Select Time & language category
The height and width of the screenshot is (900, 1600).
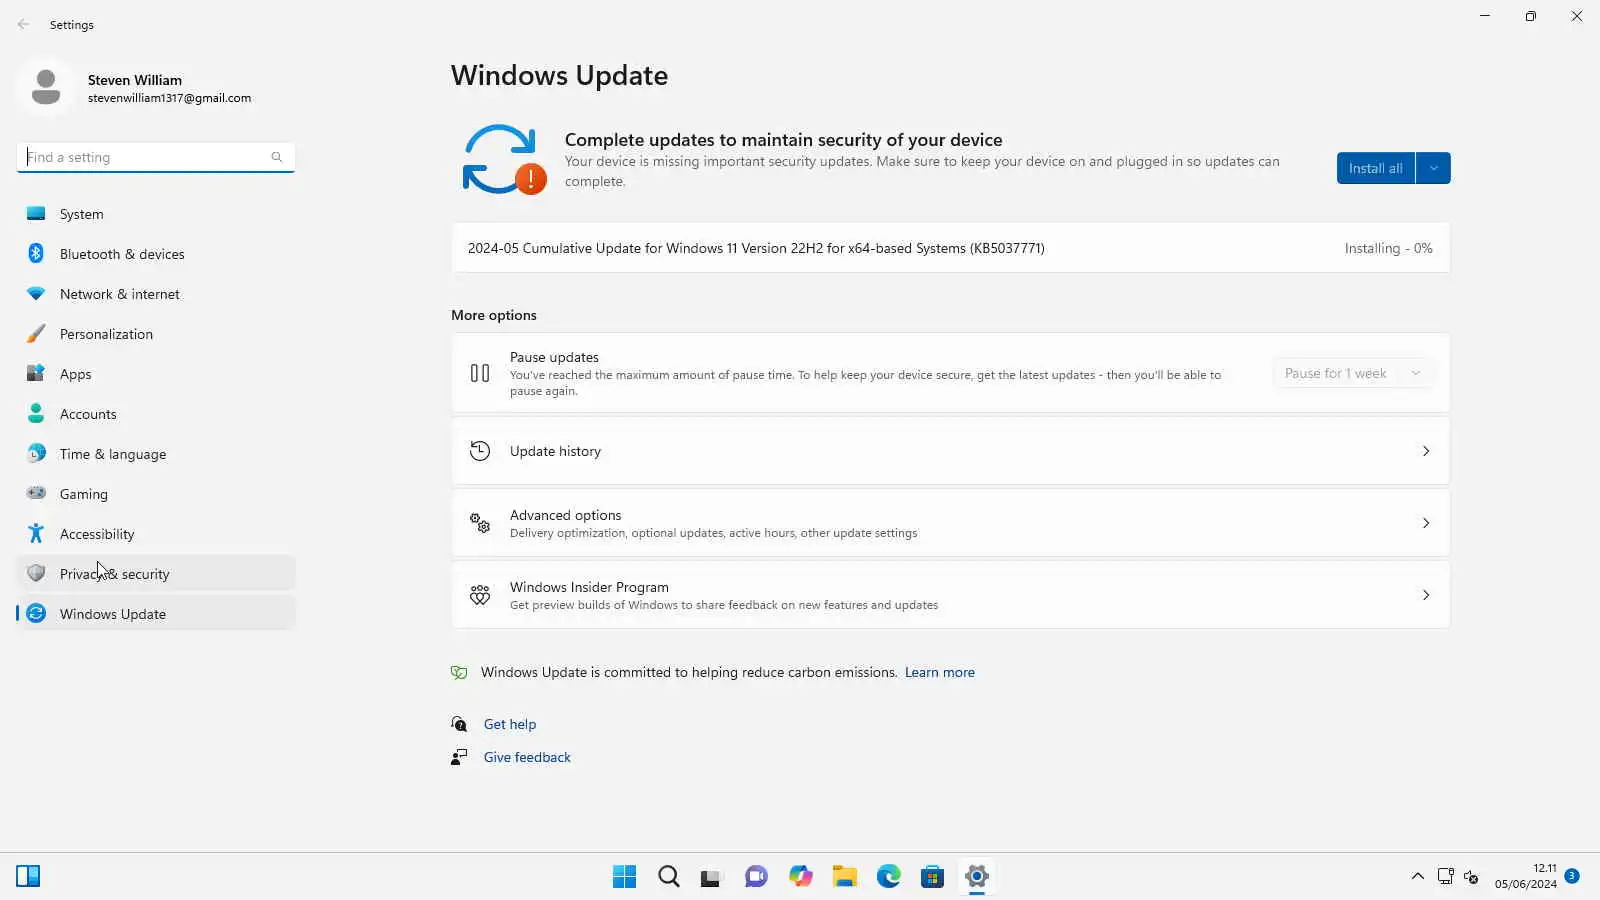tap(156, 454)
